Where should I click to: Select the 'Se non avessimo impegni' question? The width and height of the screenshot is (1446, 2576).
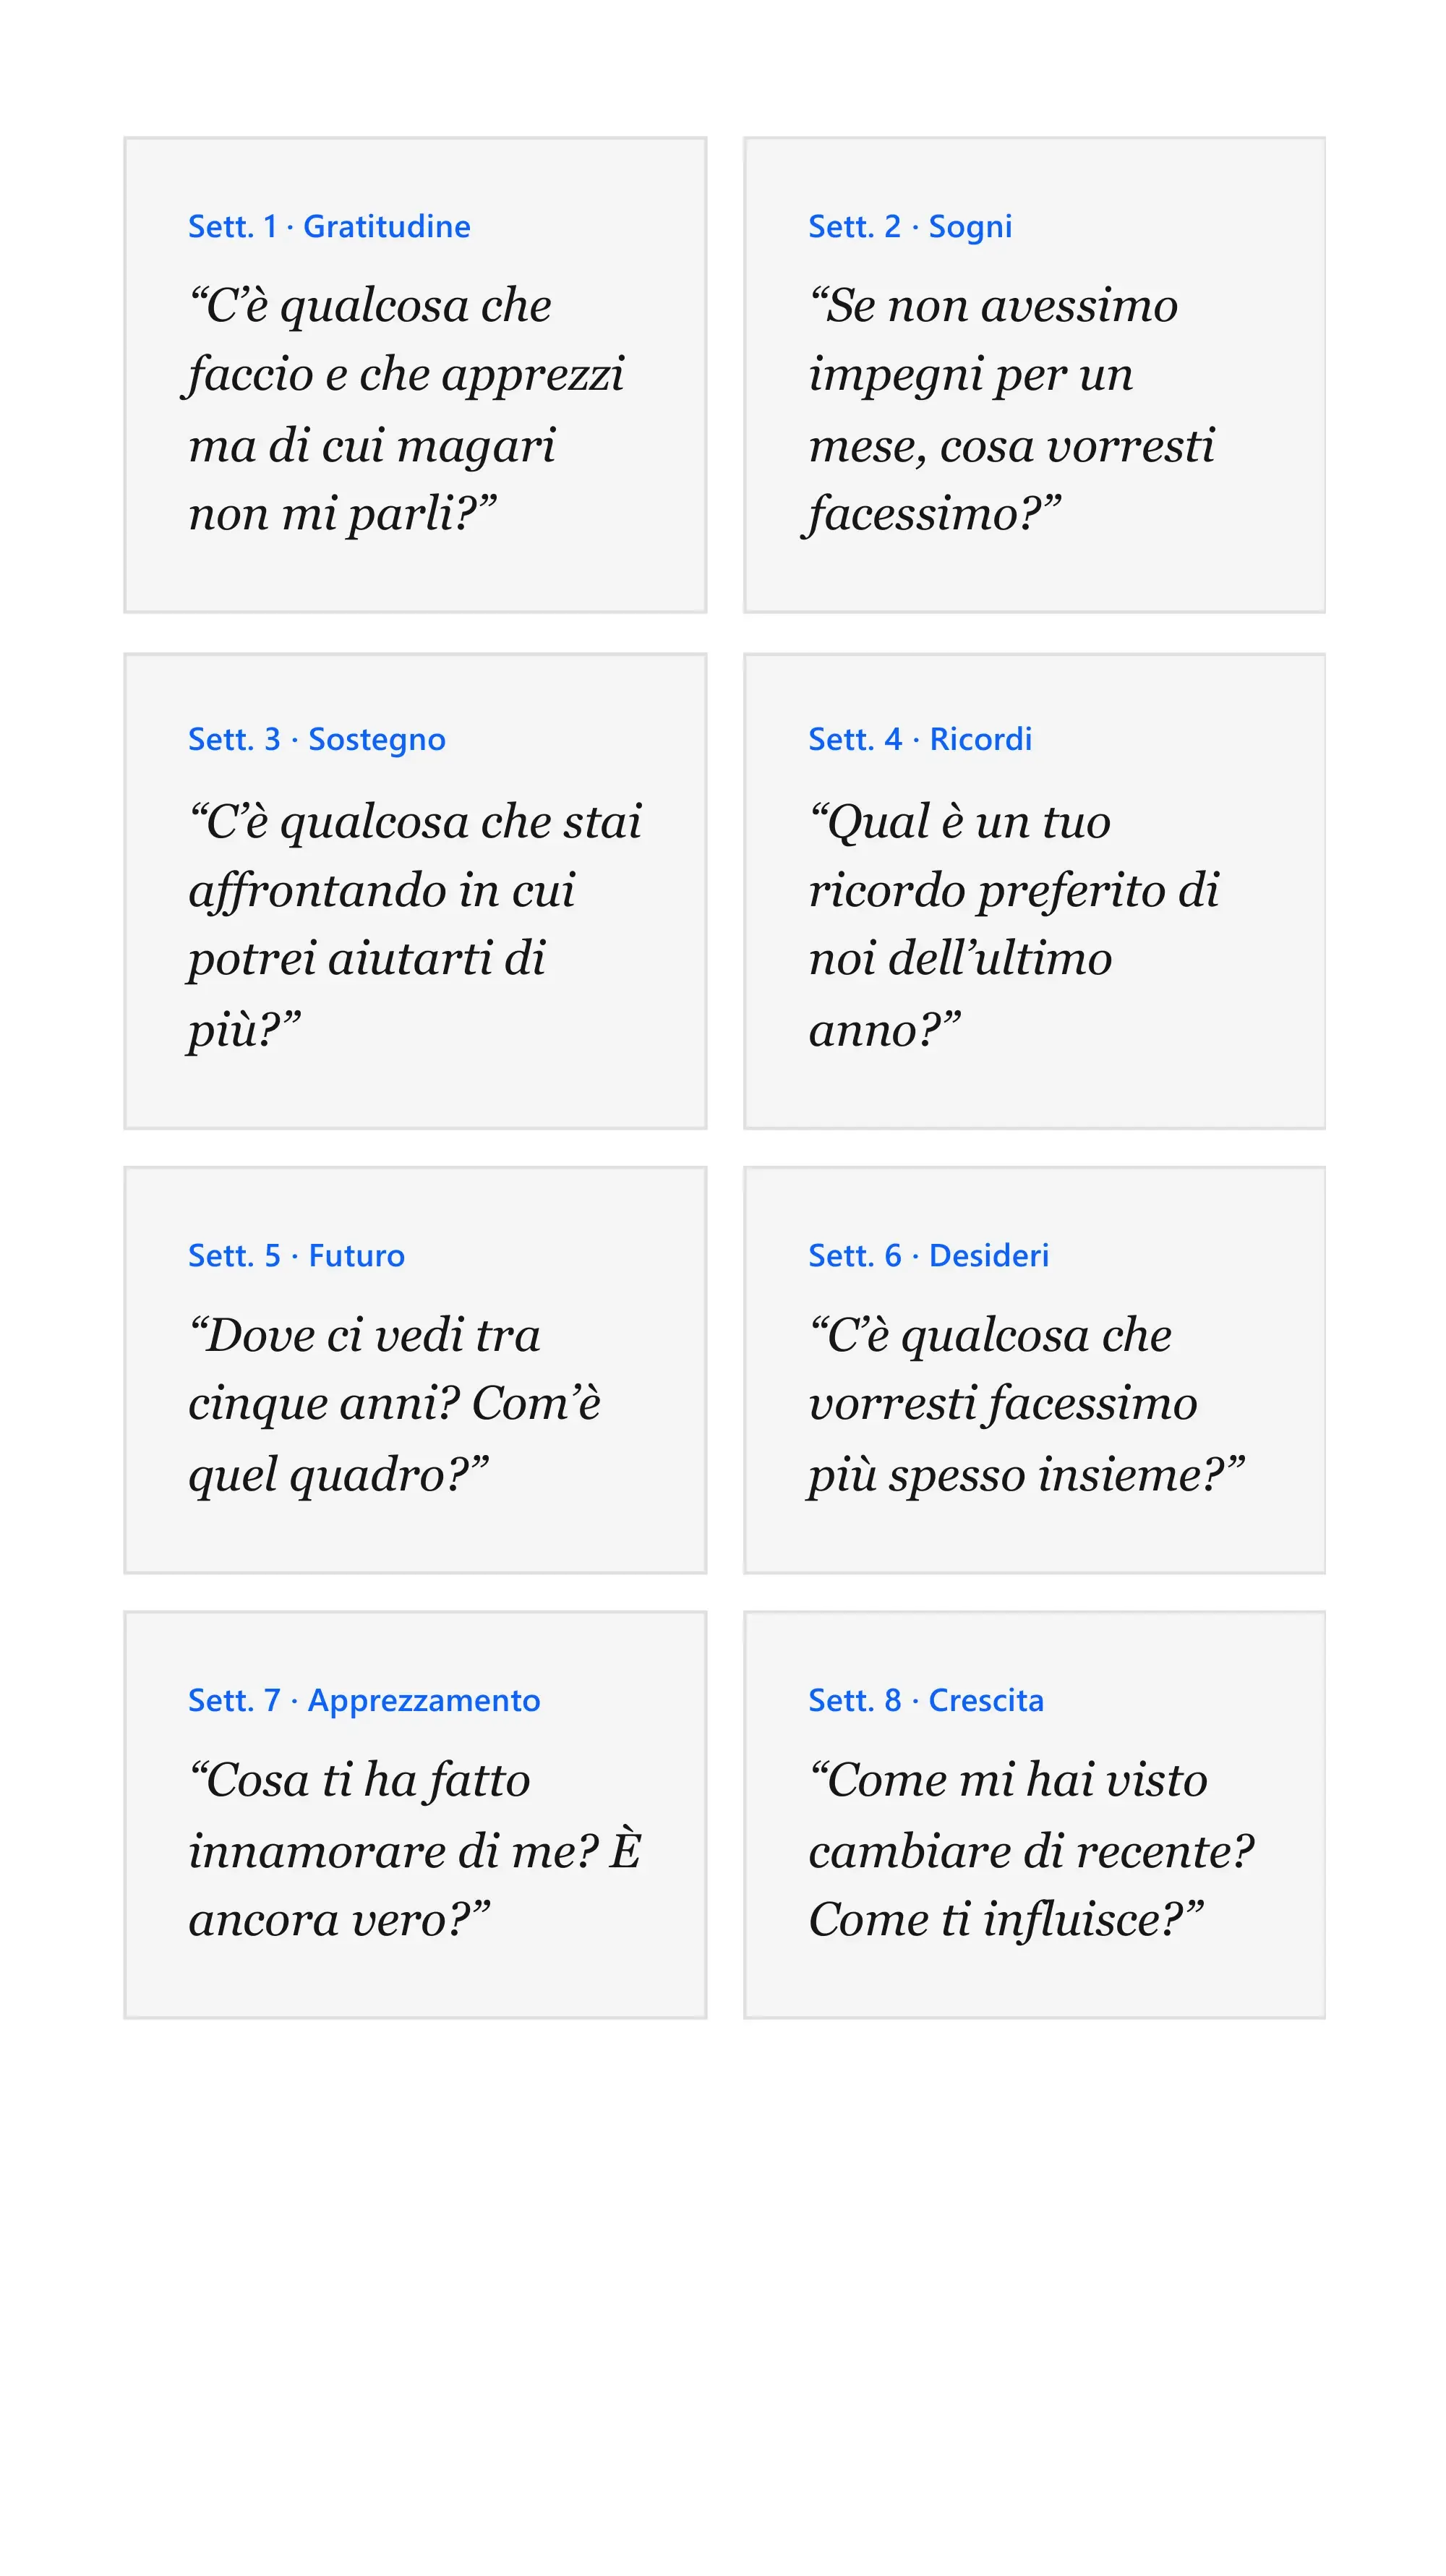pos(1011,411)
